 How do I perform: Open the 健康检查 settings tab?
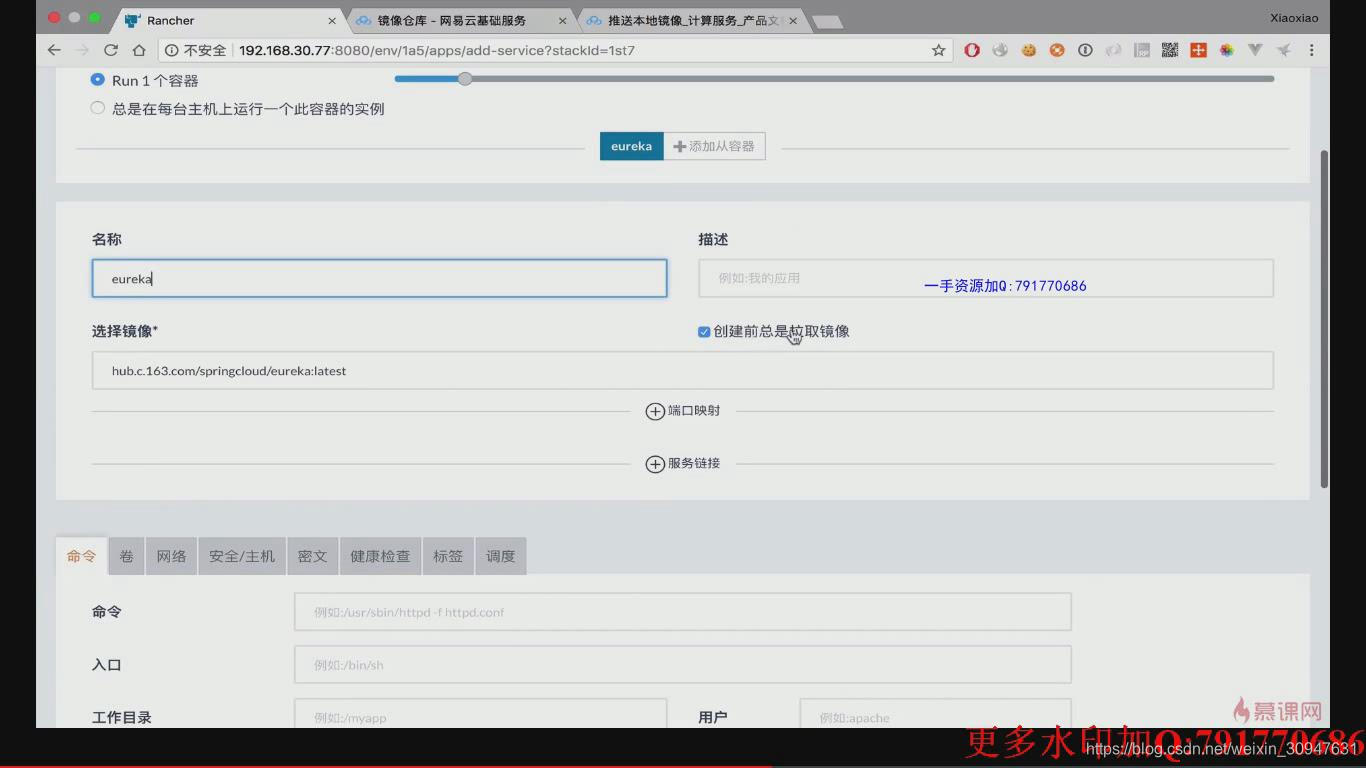pyautogui.click(x=380, y=556)
